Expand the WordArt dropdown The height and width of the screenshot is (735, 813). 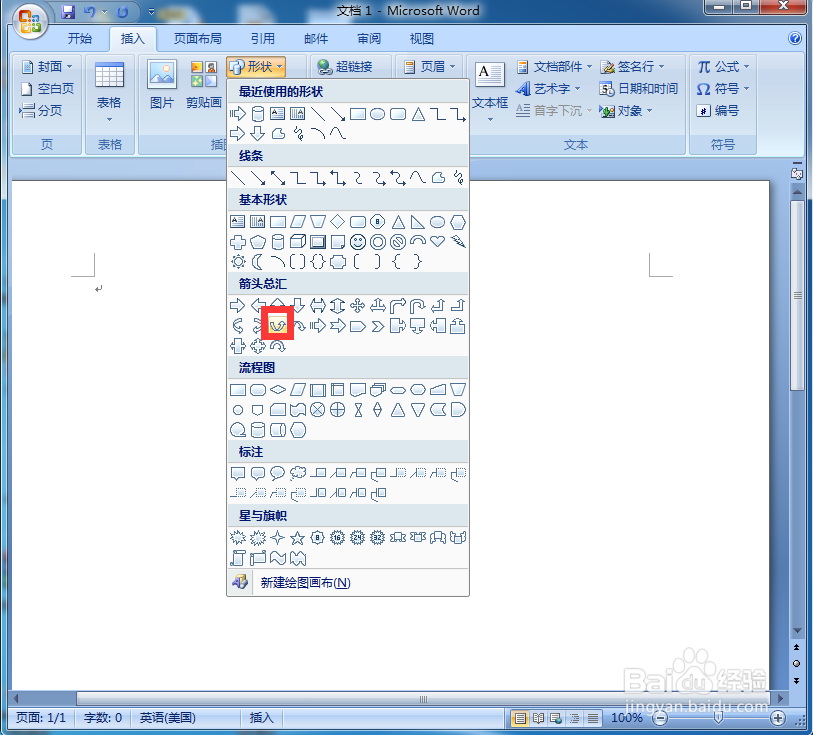click(548, 89)
